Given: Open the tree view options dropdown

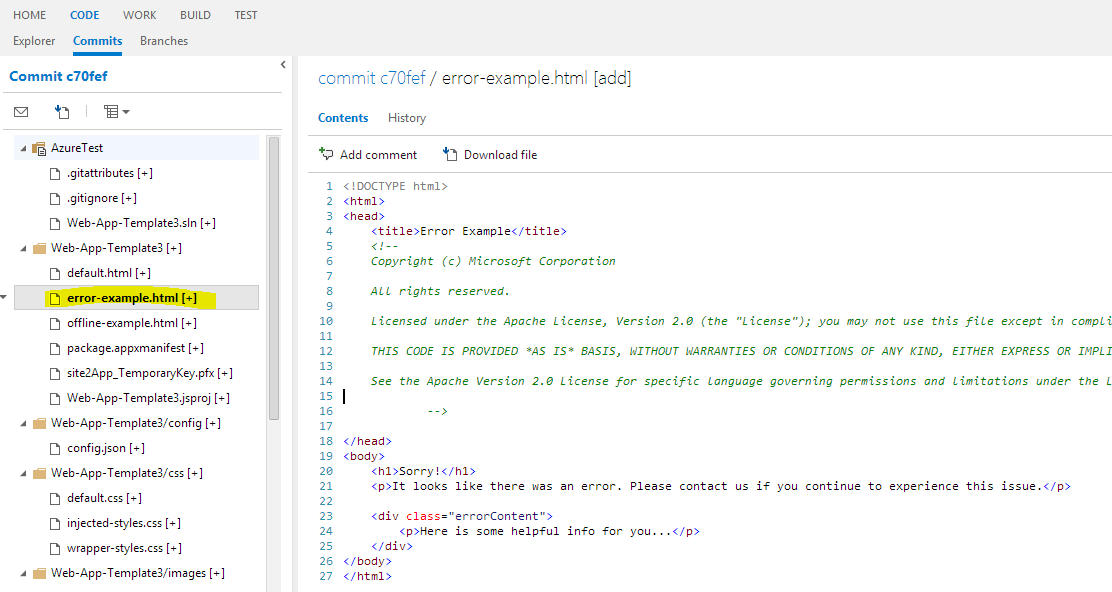Looking at the screenshot, I should tap(116, 112).
